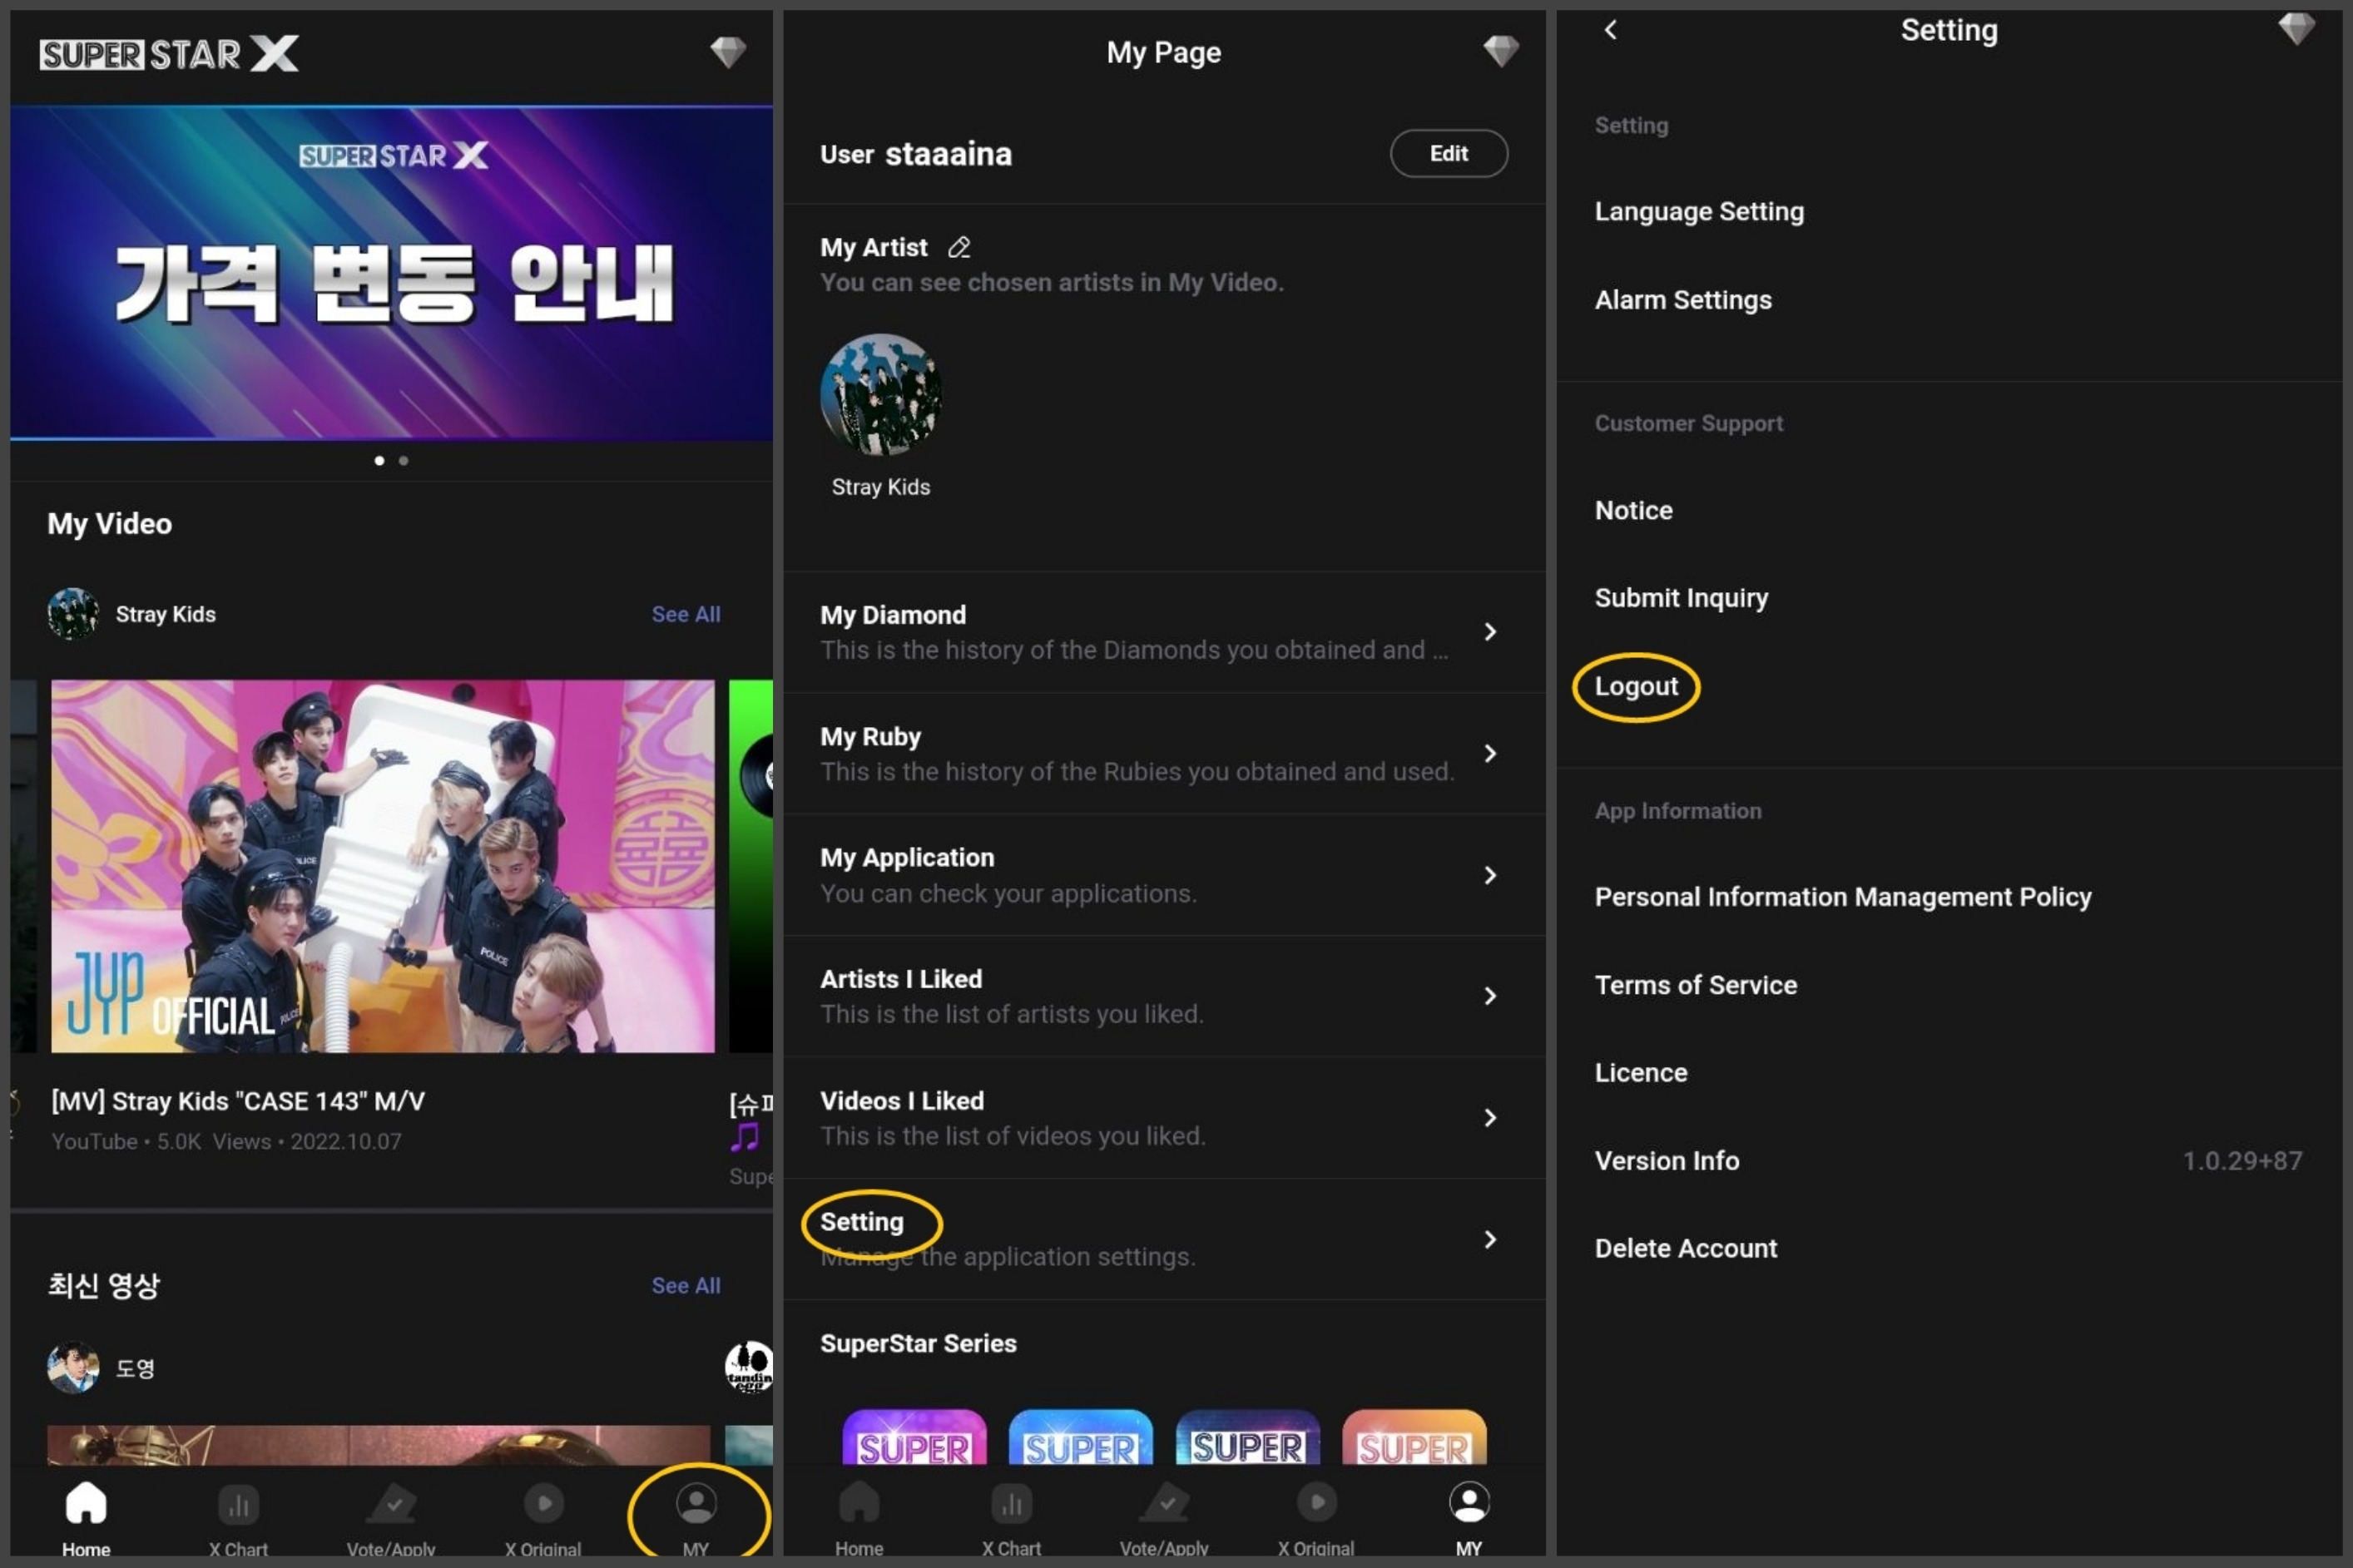Tap the 도영 artist name

[135, 1368]
